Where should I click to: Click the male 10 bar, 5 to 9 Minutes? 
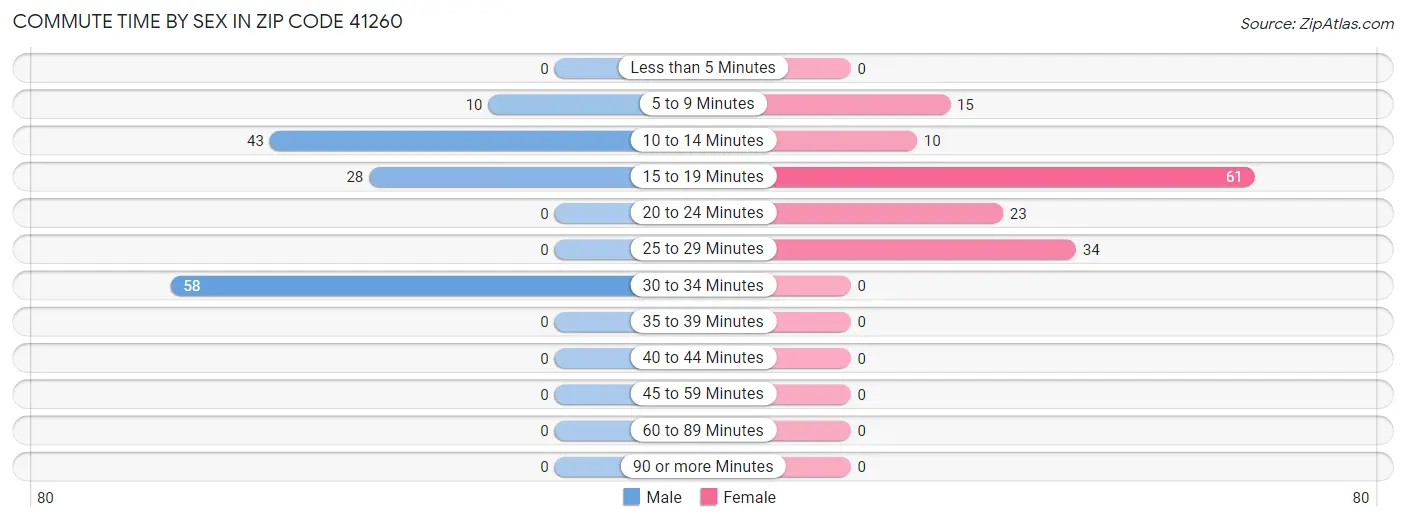pyautogui.click(x=565, y=104)
